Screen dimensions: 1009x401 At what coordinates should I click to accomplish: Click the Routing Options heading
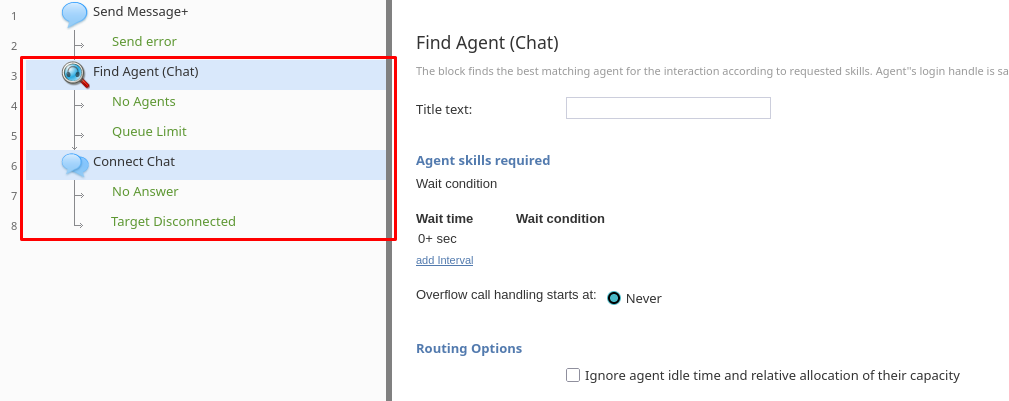pyautogui.click(x=469, y=349)
